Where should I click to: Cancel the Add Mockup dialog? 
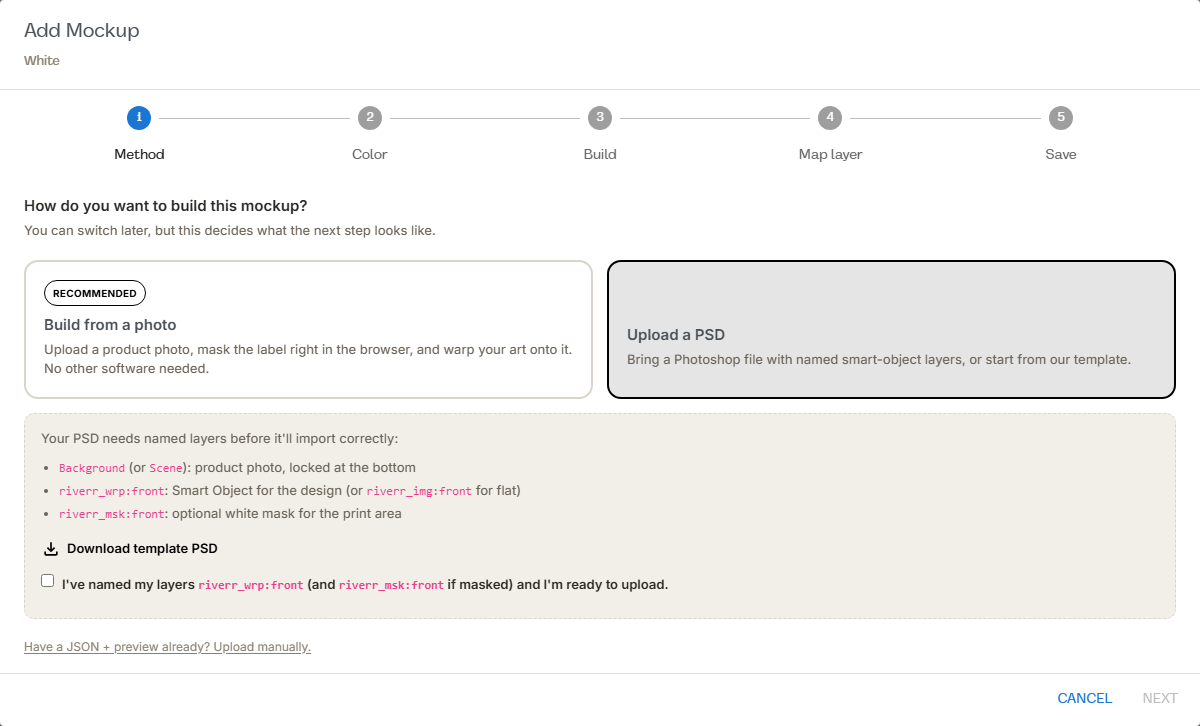tap(1085, 698)
